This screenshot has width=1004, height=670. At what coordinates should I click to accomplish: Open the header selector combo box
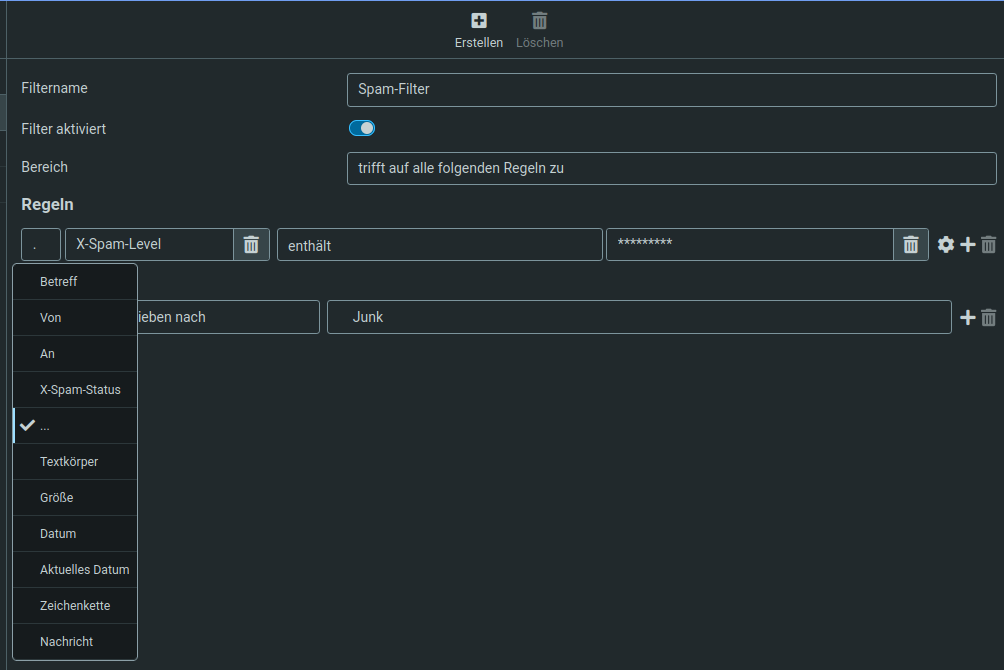point(39,244)
